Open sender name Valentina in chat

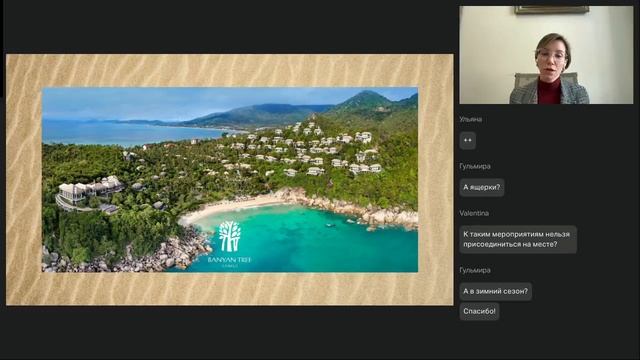[x=474, y=213]
